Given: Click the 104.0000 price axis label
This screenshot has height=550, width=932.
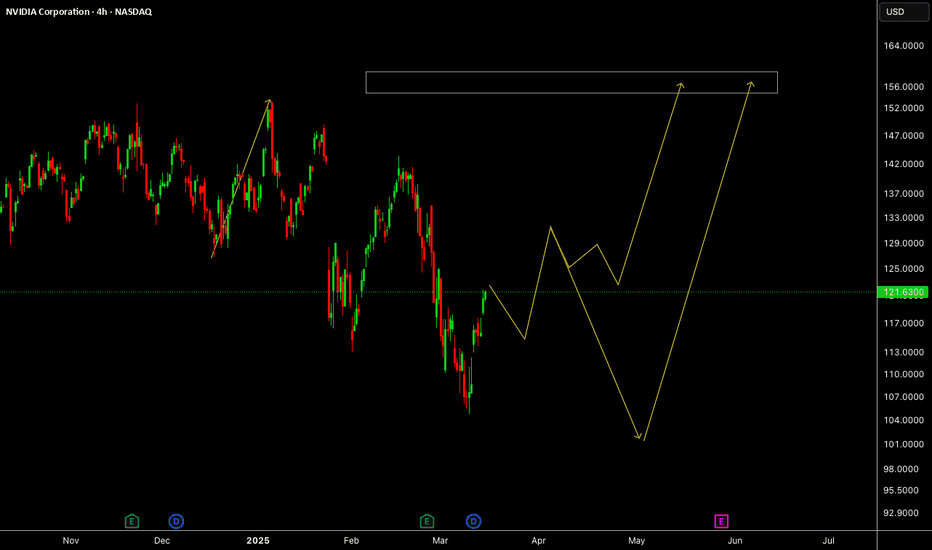Looking at the screenshot, I should click(903, 420).
